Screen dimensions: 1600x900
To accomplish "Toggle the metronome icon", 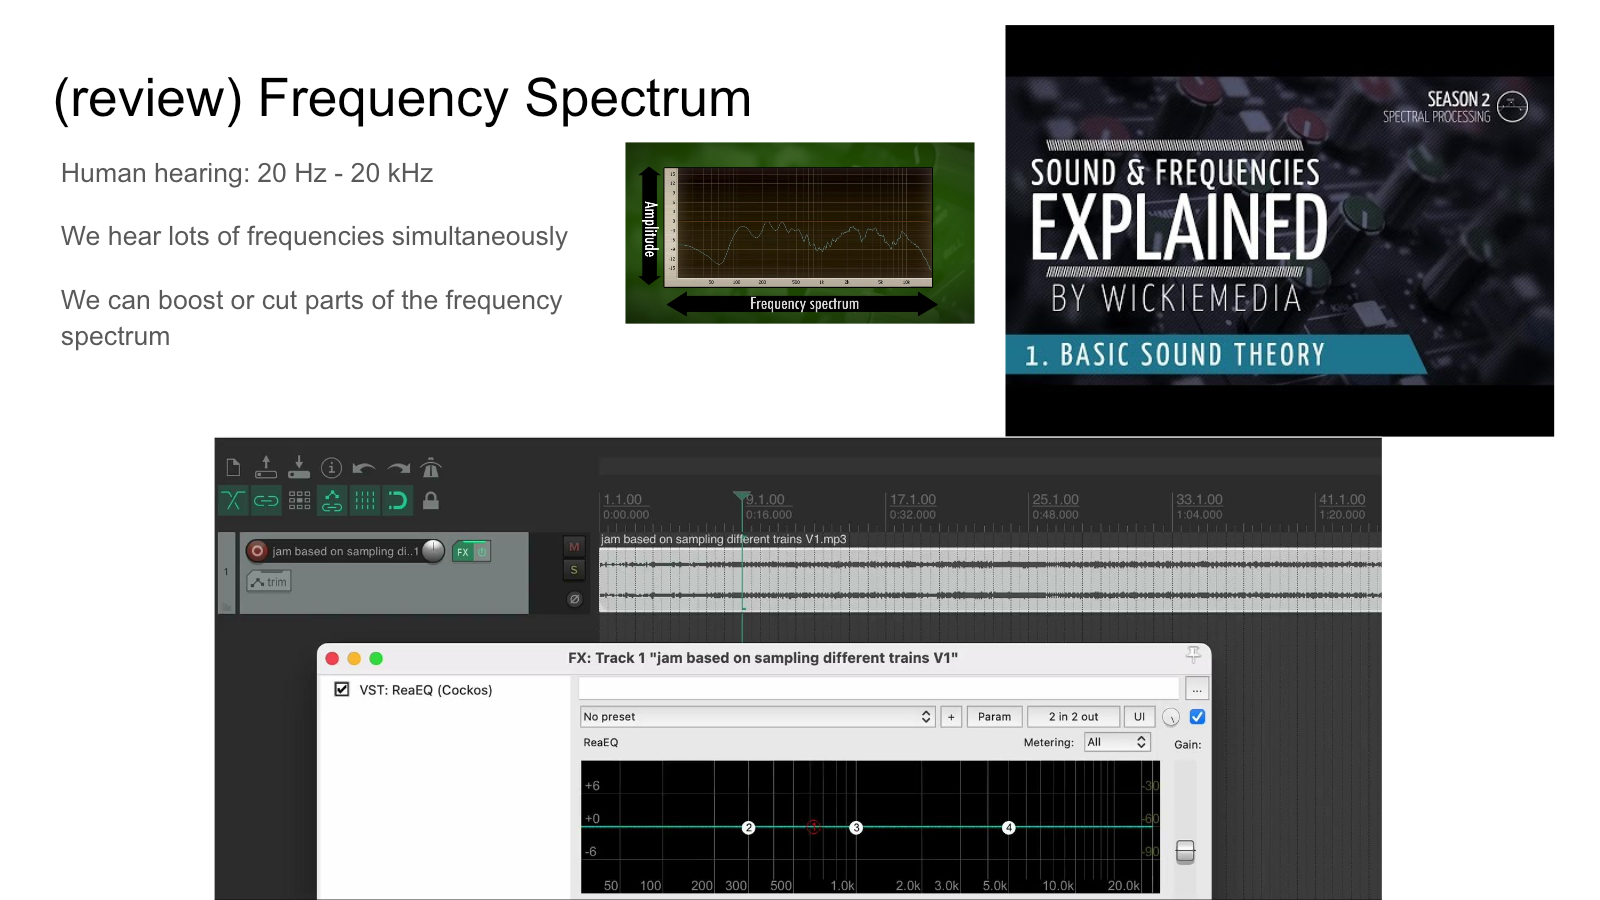I will click(431, 468).
